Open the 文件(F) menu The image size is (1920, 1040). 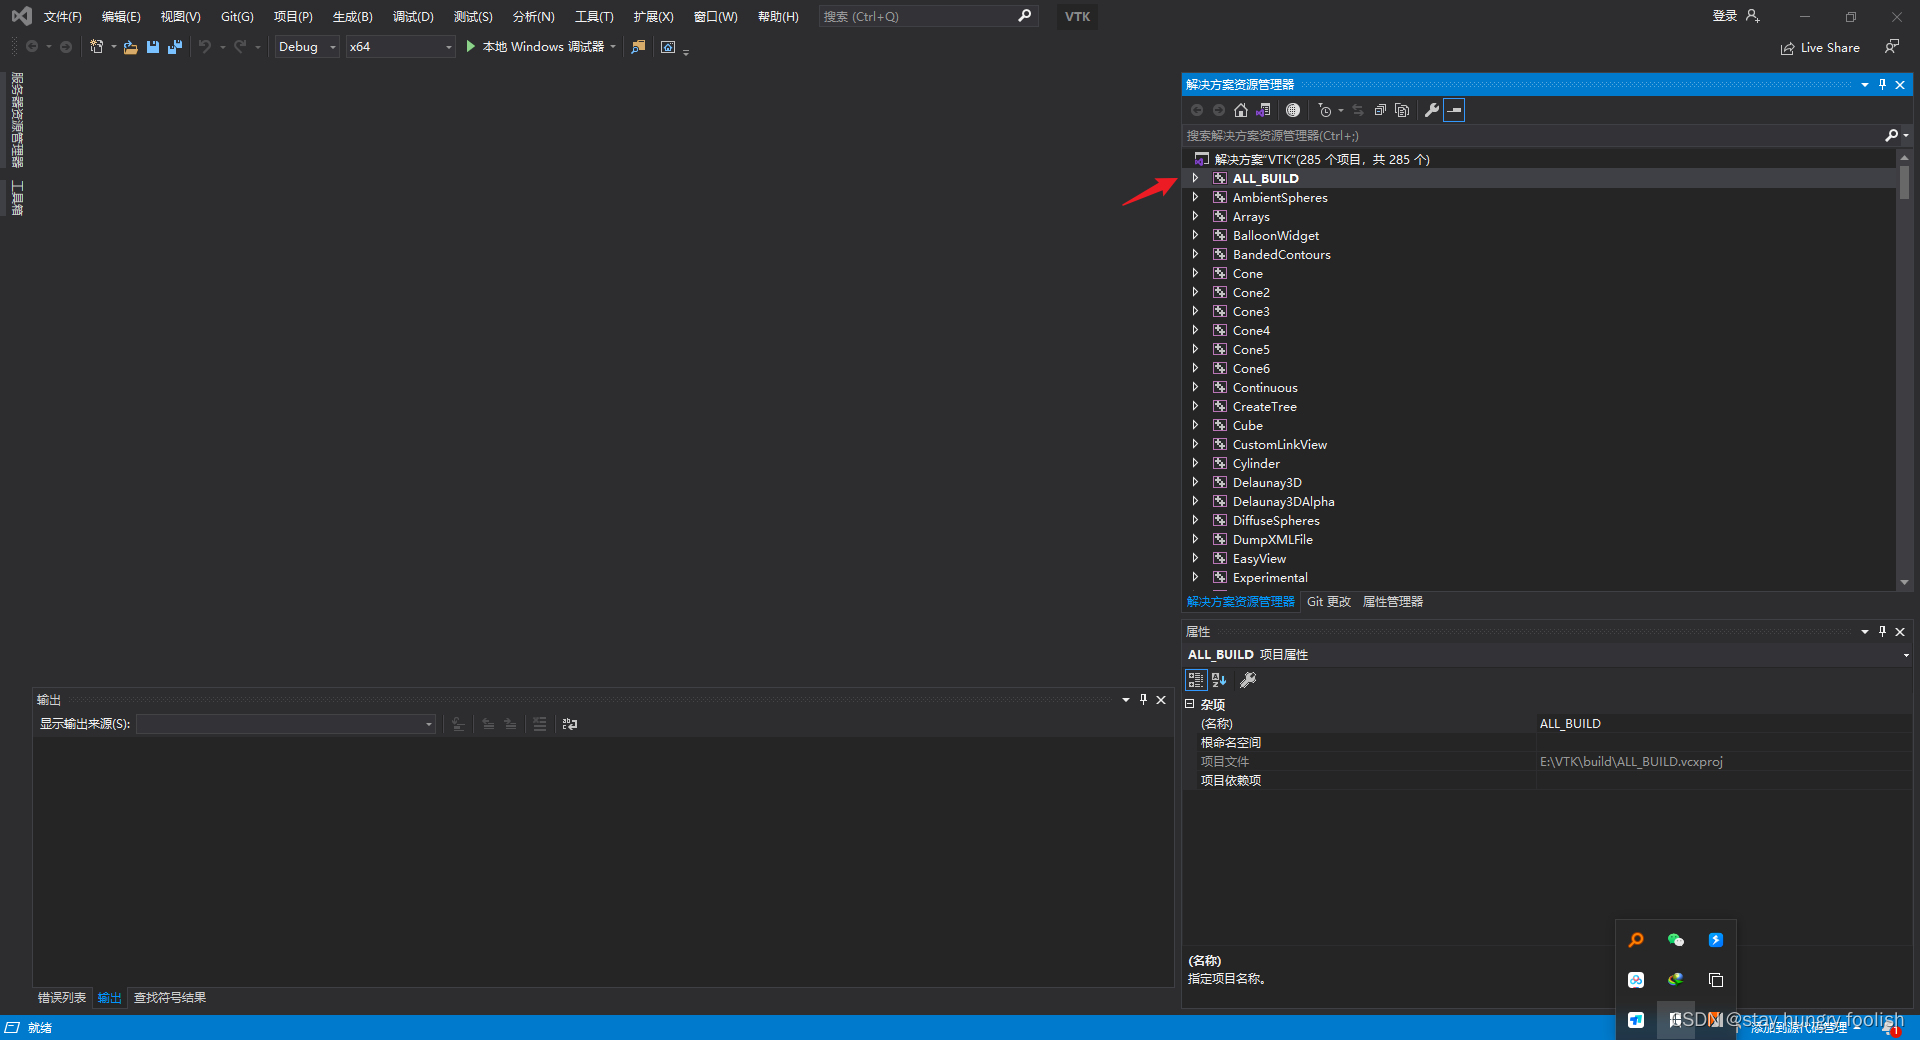[x=62, y=17]
